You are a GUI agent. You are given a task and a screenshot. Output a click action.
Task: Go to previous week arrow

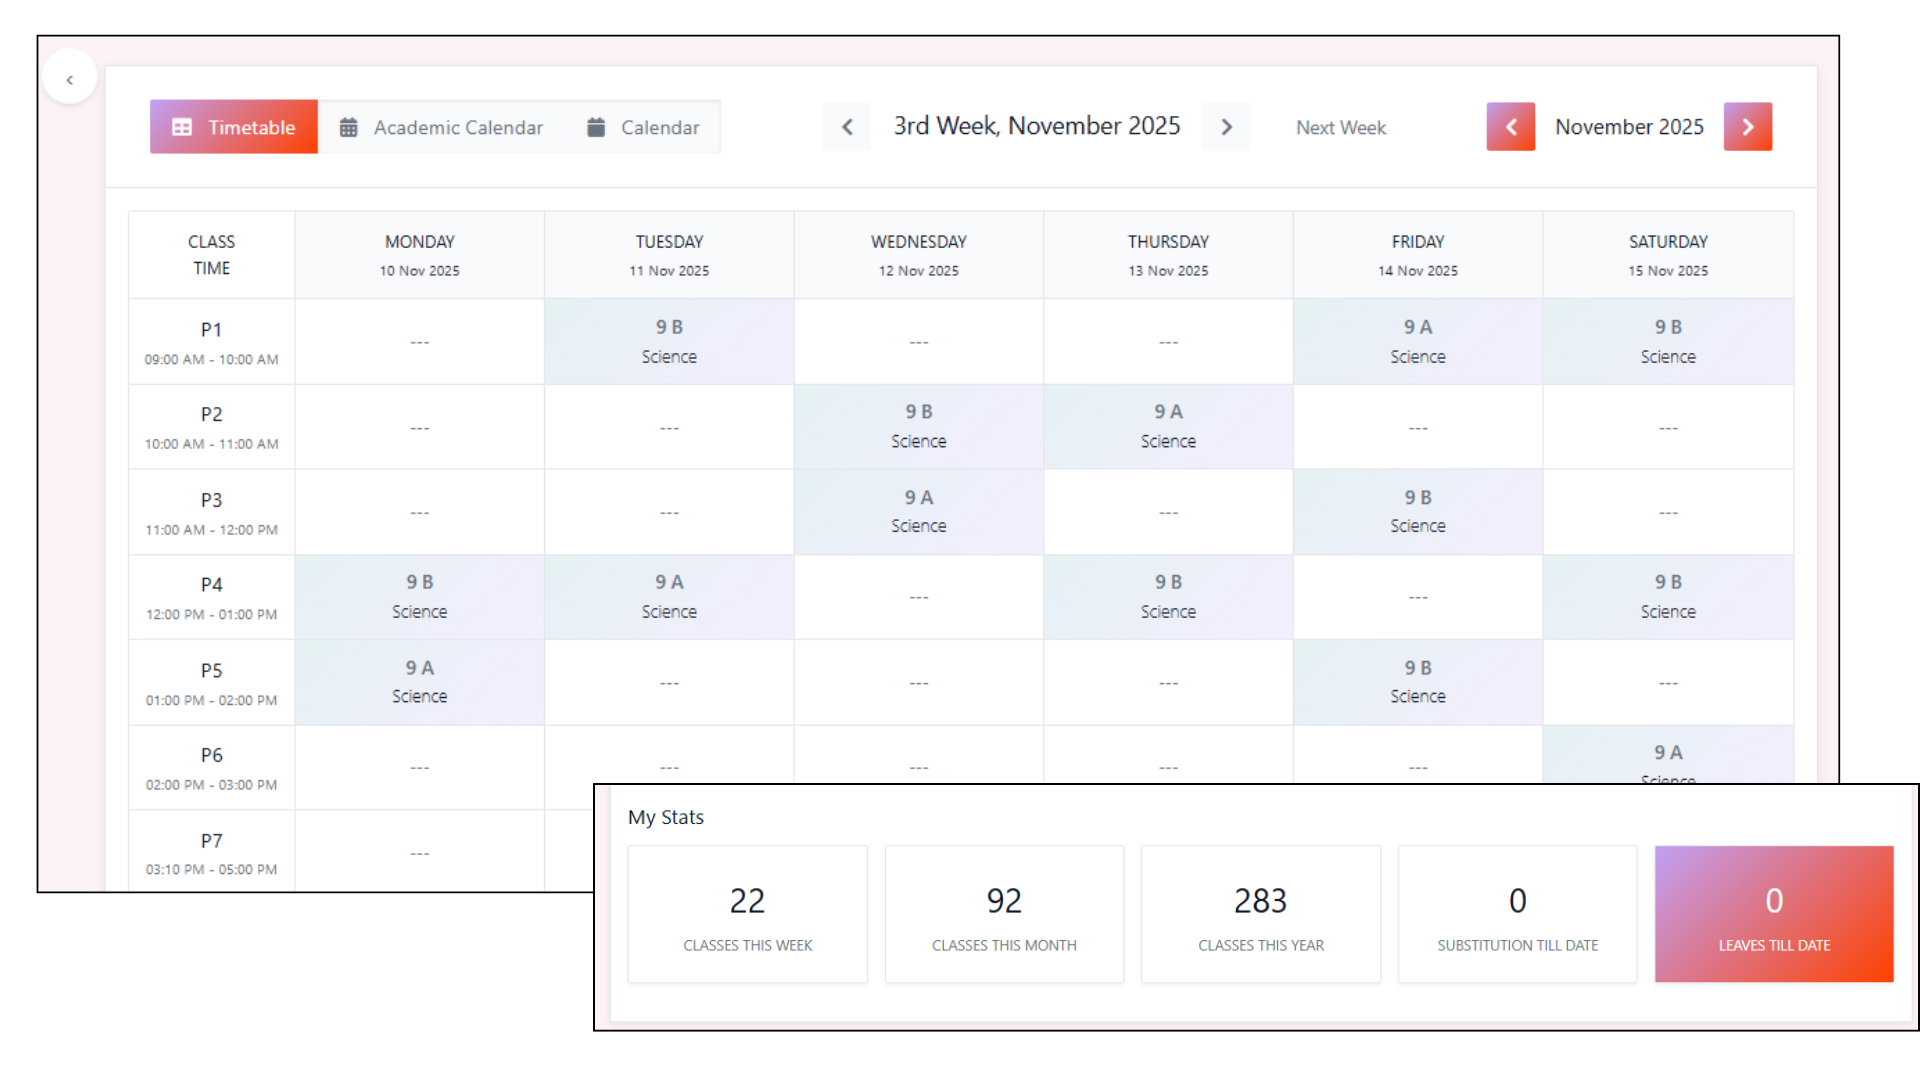(847, 127)
